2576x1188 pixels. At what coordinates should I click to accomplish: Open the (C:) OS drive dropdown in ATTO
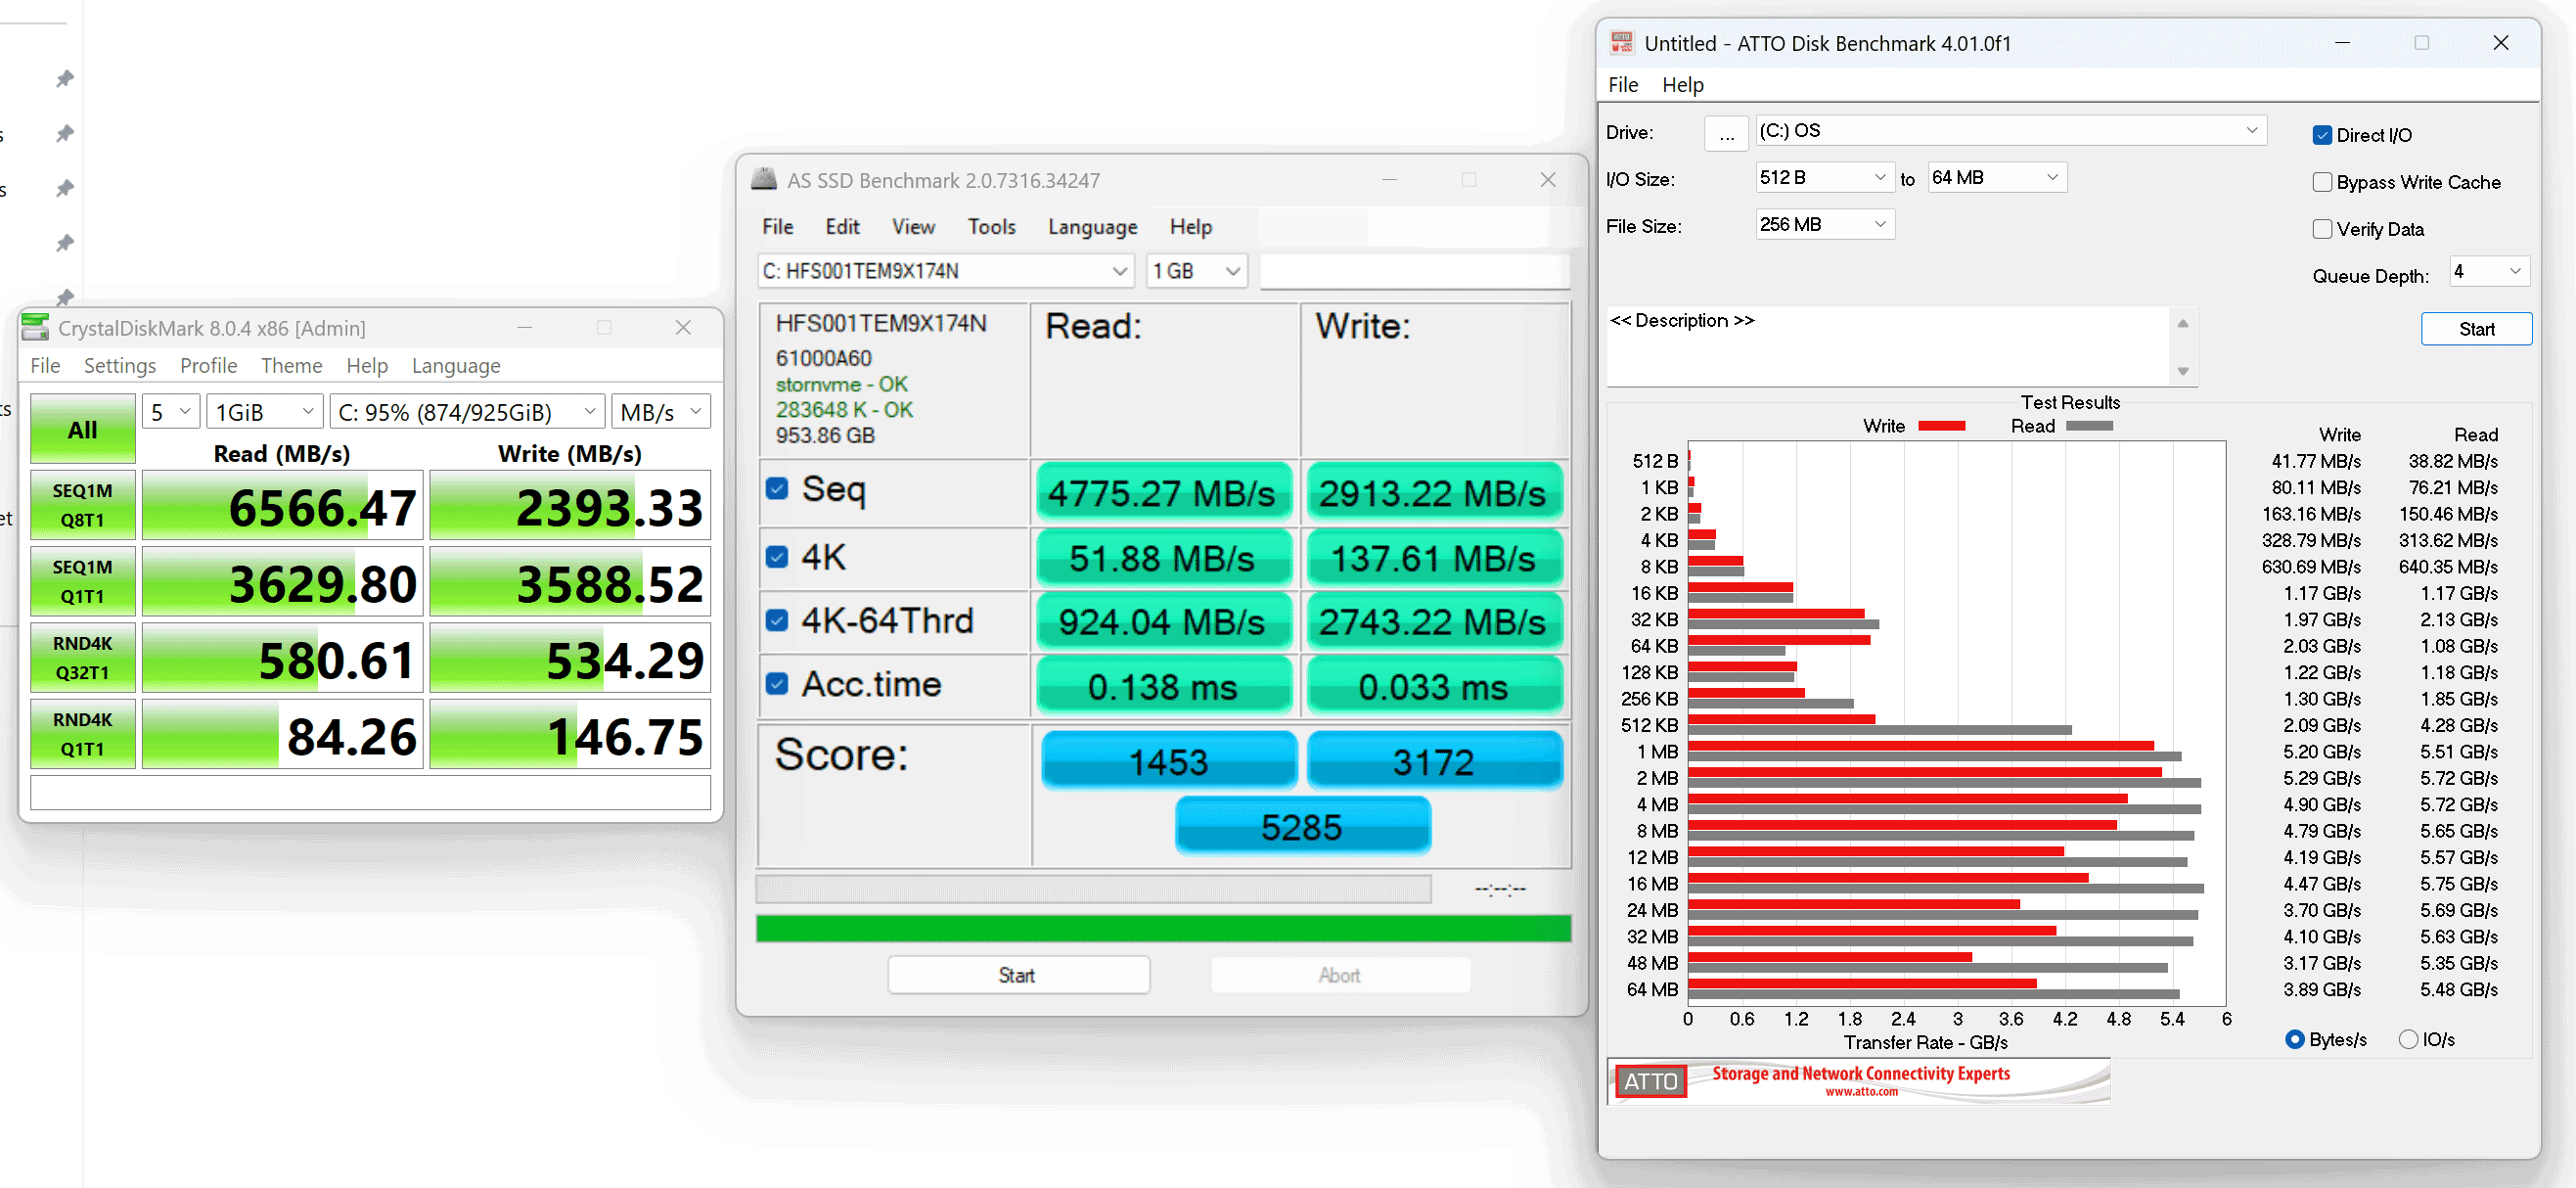pyautogui.click(x=2010, y=130)
